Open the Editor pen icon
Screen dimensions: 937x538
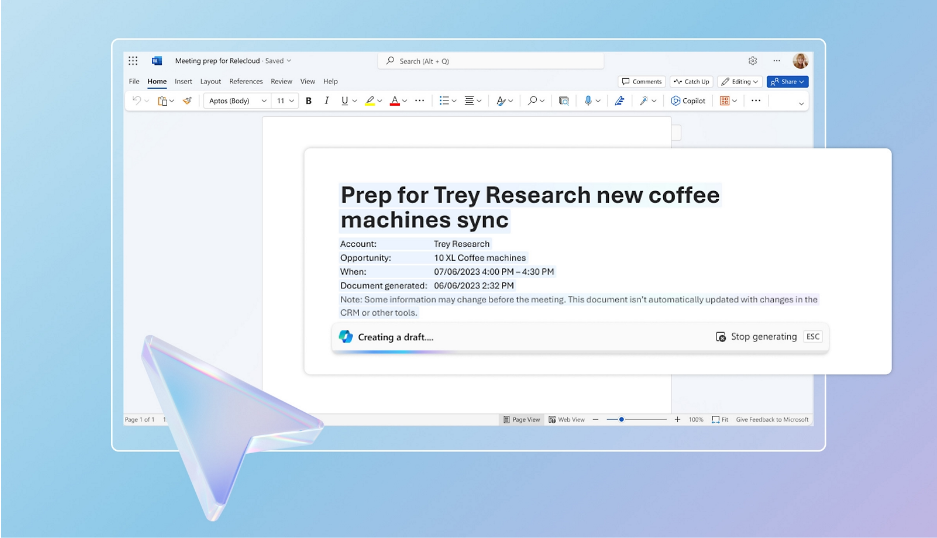click(x=620, y=100)
